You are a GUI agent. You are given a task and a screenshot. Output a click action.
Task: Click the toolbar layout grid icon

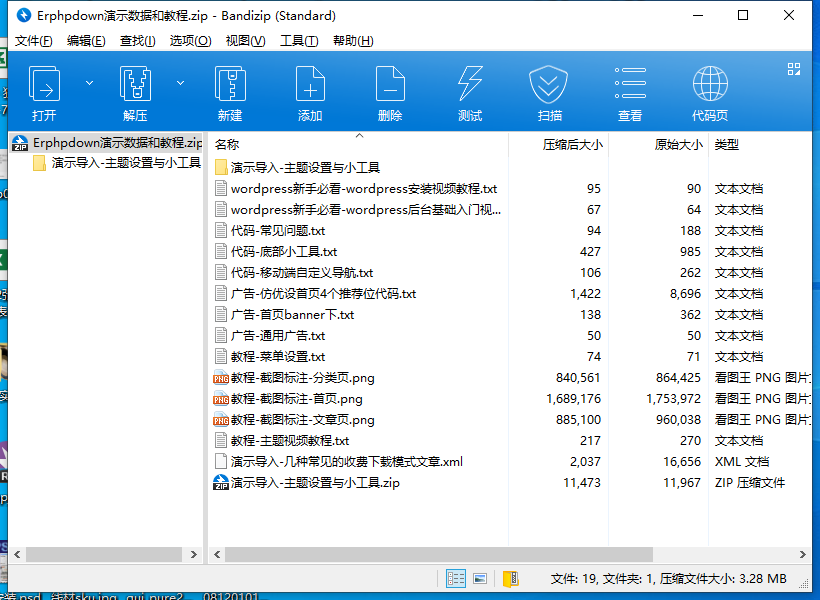794,69
